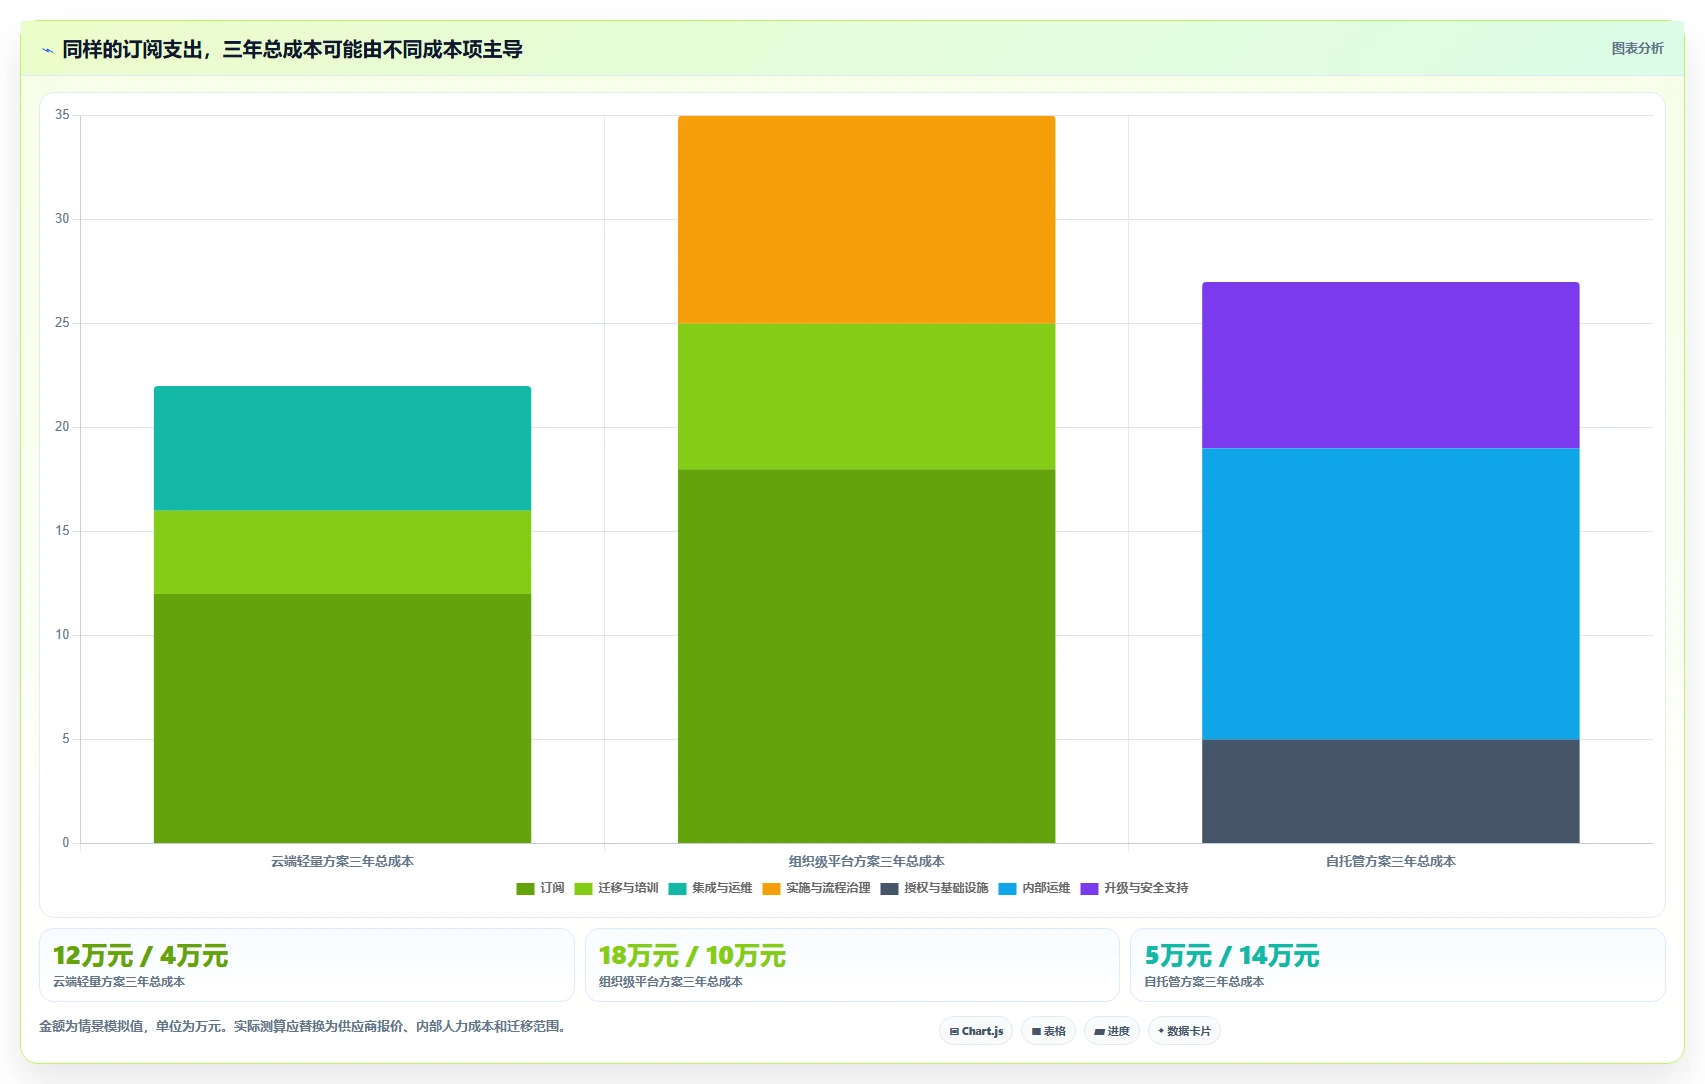The height and width of the screenshot is (1084, 1705).
Task: Click the 12万元 / 4万元 data card
Action: [306, 965]
